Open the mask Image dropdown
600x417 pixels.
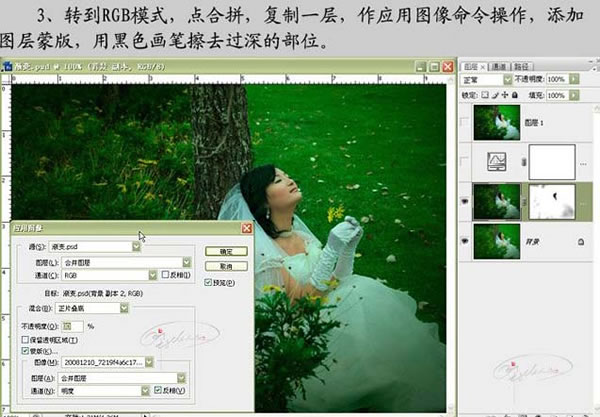click(149, 362)
